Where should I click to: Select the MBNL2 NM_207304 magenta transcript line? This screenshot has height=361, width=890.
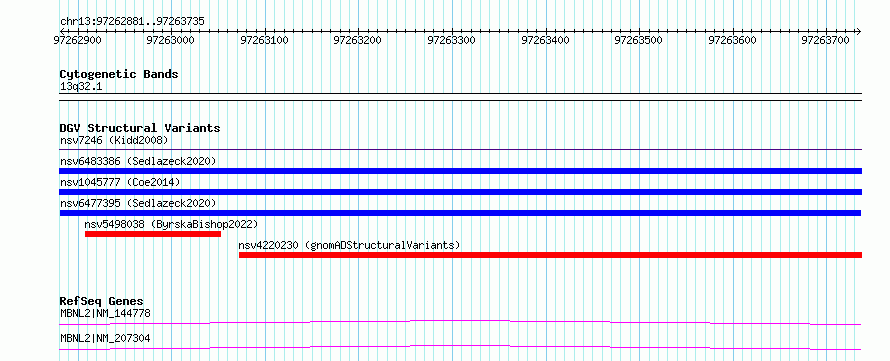pyautogui.click(x=460, y=347)
